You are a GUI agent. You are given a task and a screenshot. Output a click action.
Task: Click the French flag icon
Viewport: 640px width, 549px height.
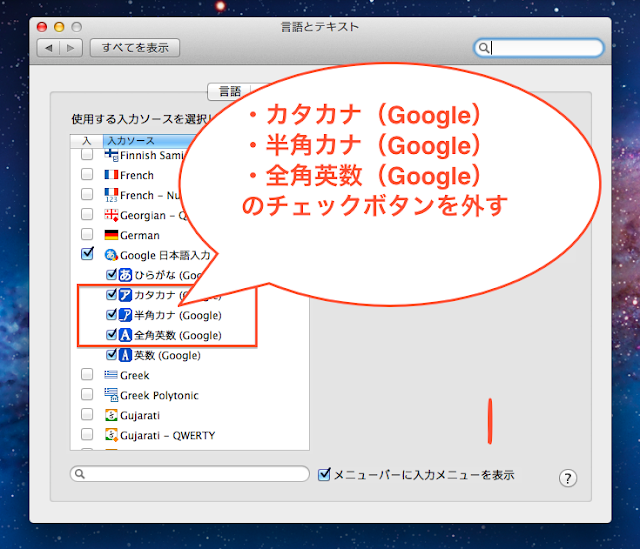111,175
